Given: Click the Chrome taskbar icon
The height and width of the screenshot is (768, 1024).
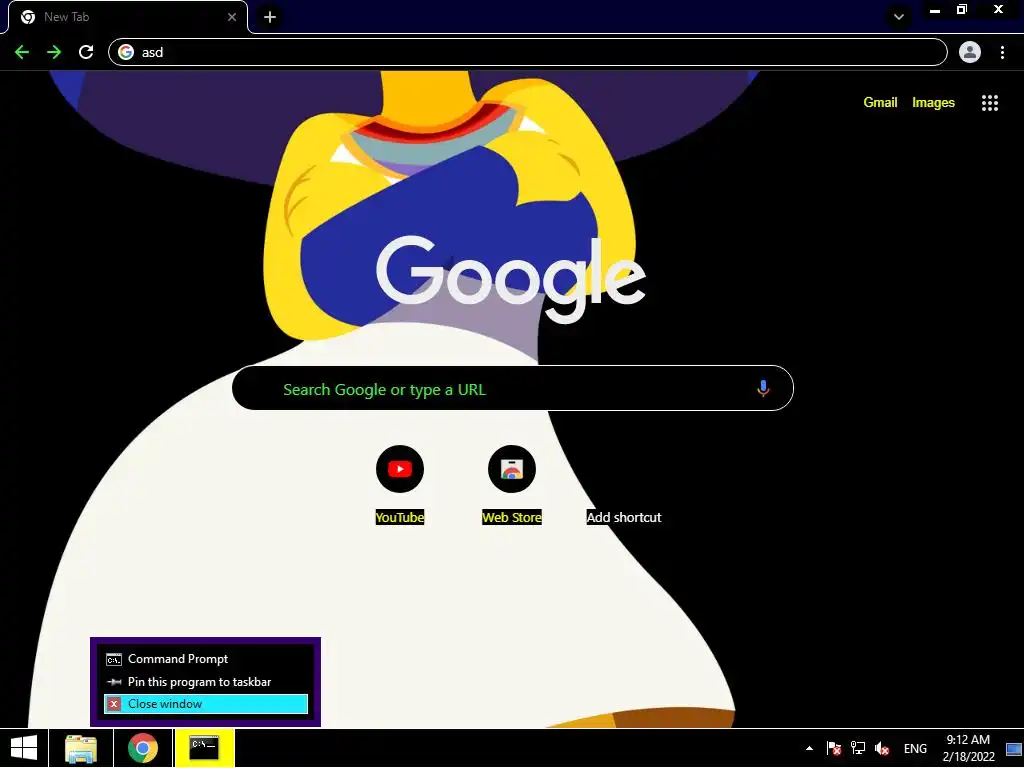Looking at the screenshot, I should click(143, 748).
